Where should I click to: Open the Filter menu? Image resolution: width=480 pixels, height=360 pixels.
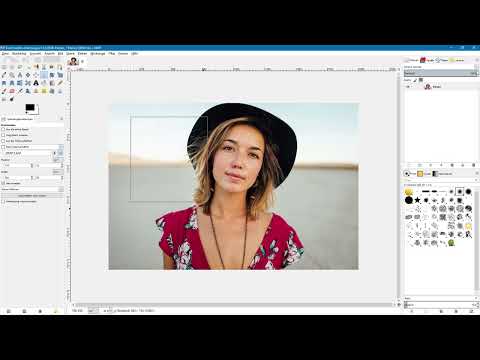point(112,53)
